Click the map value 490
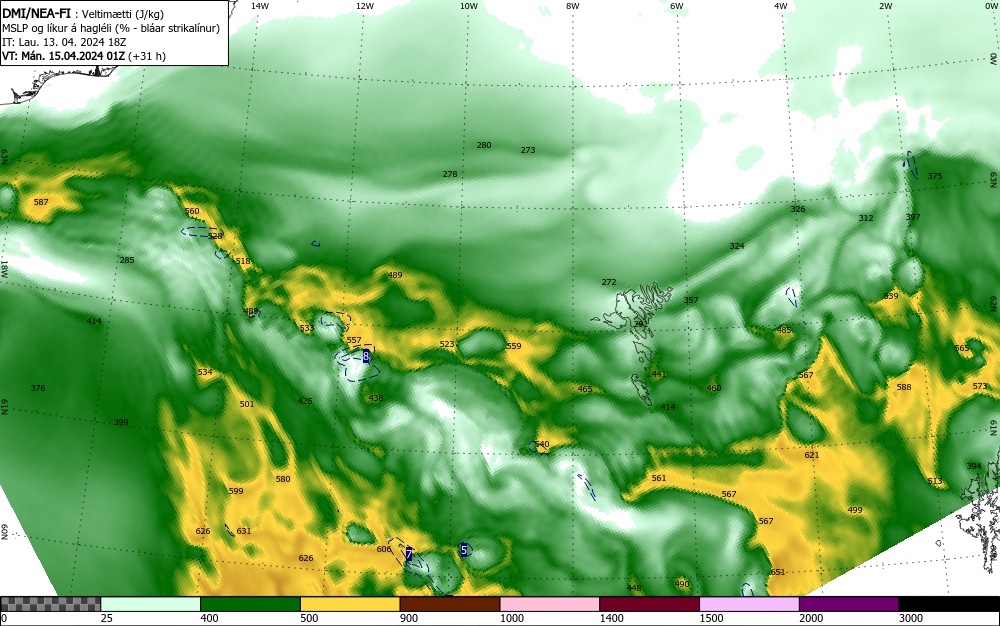This screenshot has height=626, width=1000. [x=682, y=584]
